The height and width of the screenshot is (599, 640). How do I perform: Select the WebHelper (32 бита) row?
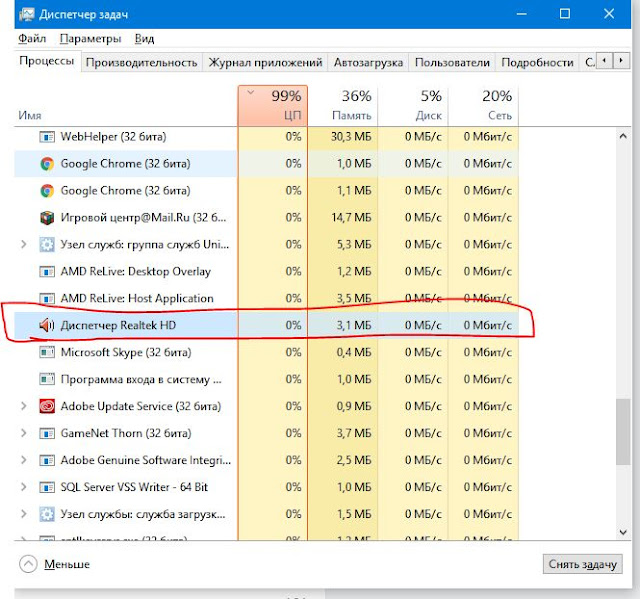click(267, 137)
